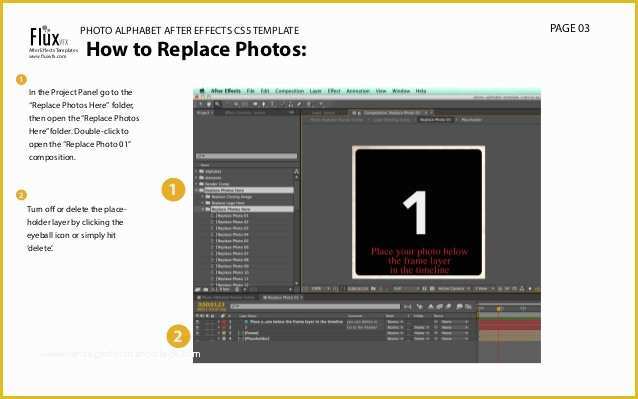
Task: Open the Window menu
Action: coord(401,91)
